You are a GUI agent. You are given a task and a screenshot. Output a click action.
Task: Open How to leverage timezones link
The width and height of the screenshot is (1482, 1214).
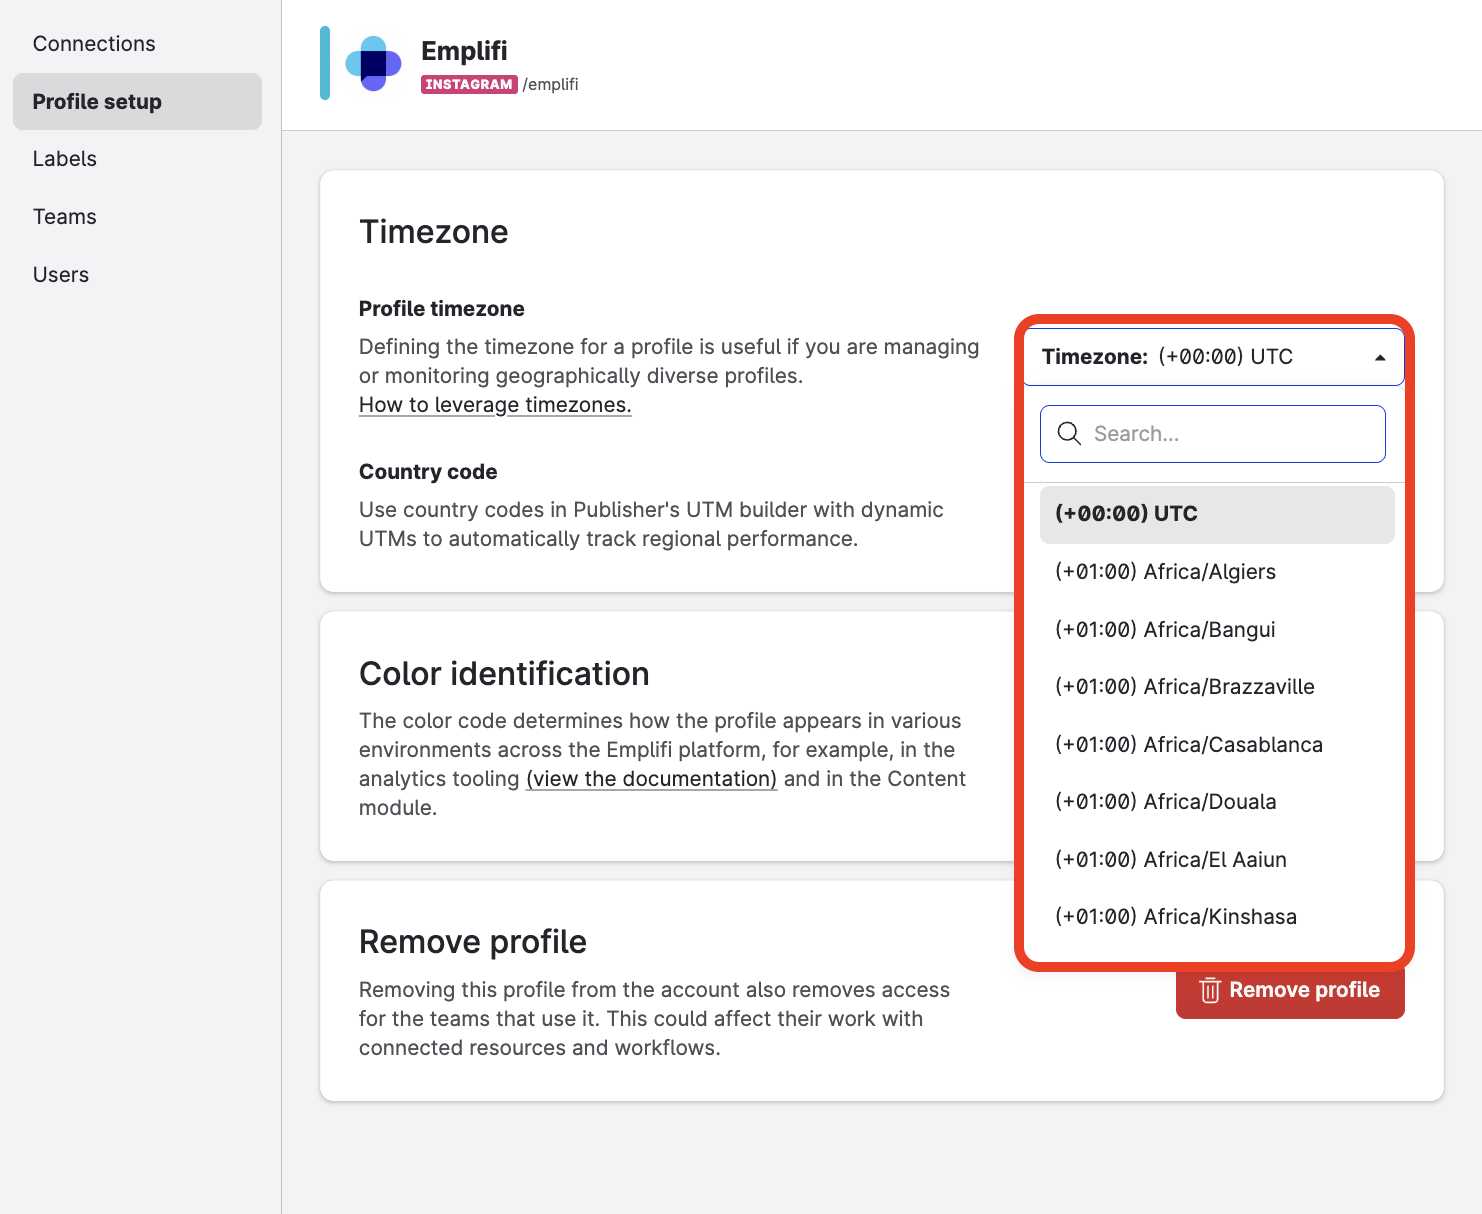[495, 405]
